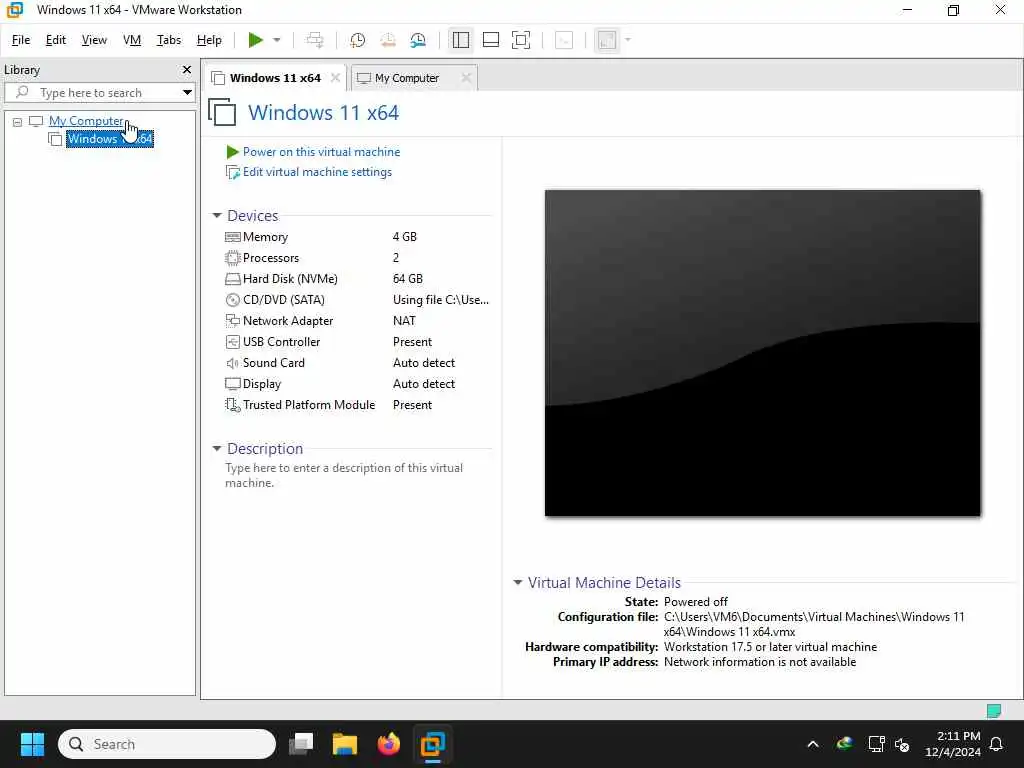This screenshot has width=1024, height=768.
Task: Close the Library panel
Action: pos(187,69)
